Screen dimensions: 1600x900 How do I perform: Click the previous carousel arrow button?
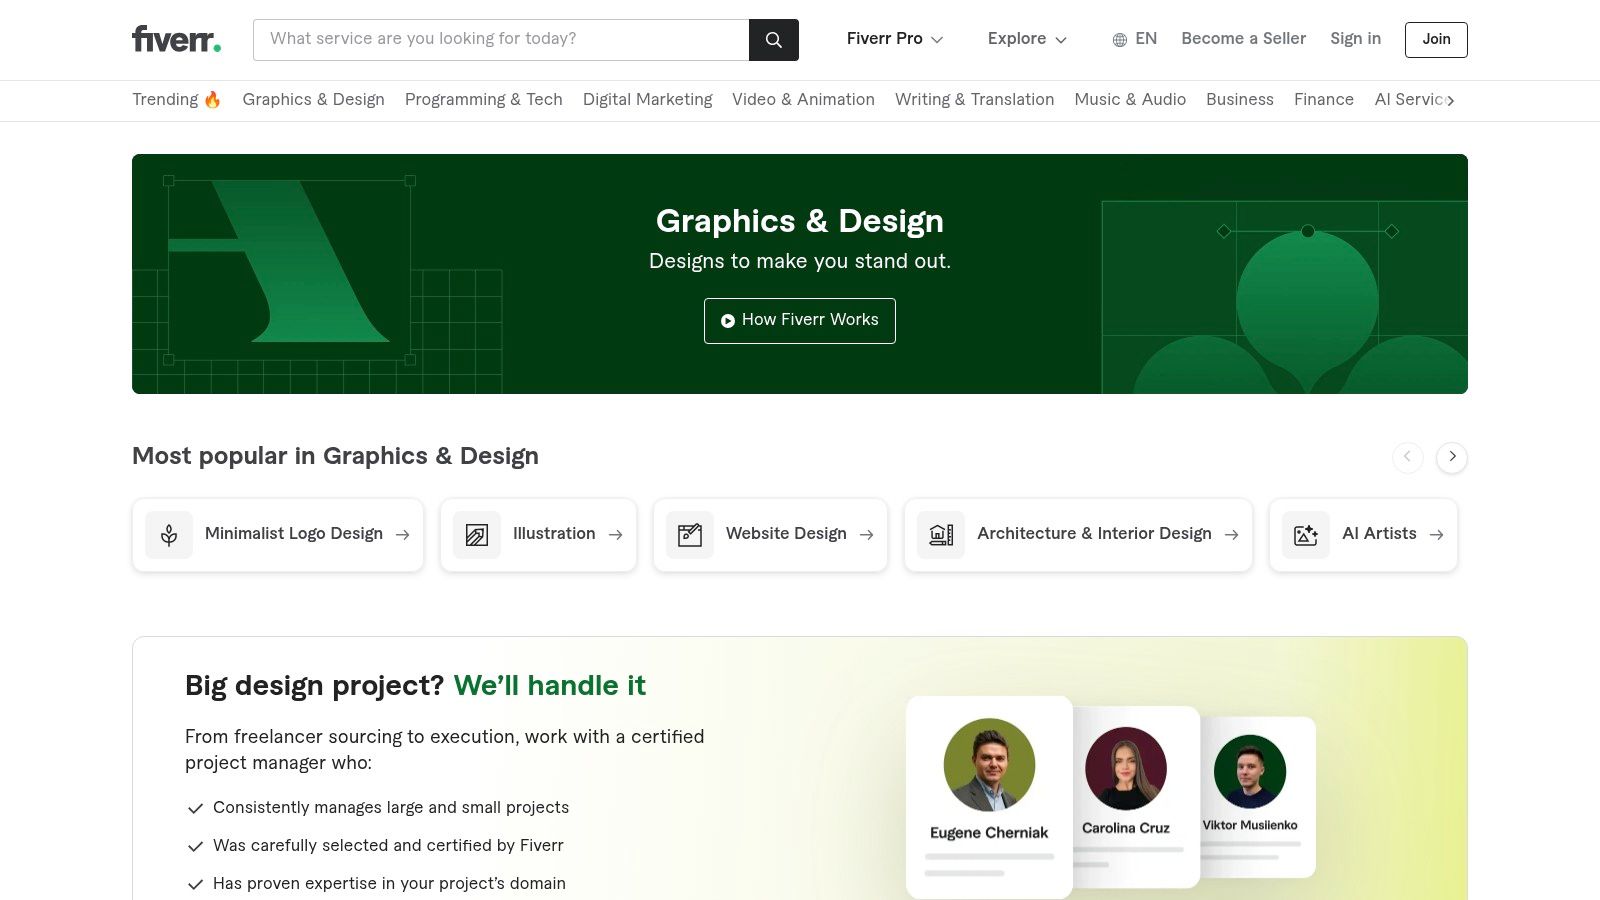pos(1408,457)
